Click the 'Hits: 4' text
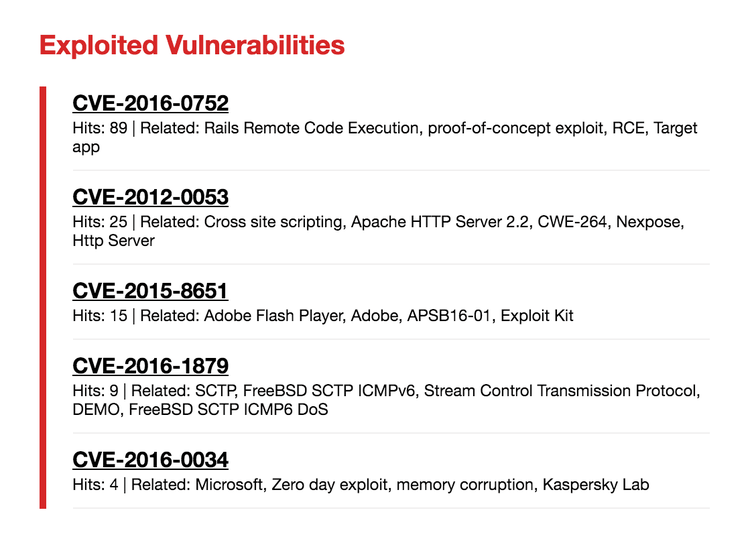Viewport: 750px width, 547px height. coord(97,485)
